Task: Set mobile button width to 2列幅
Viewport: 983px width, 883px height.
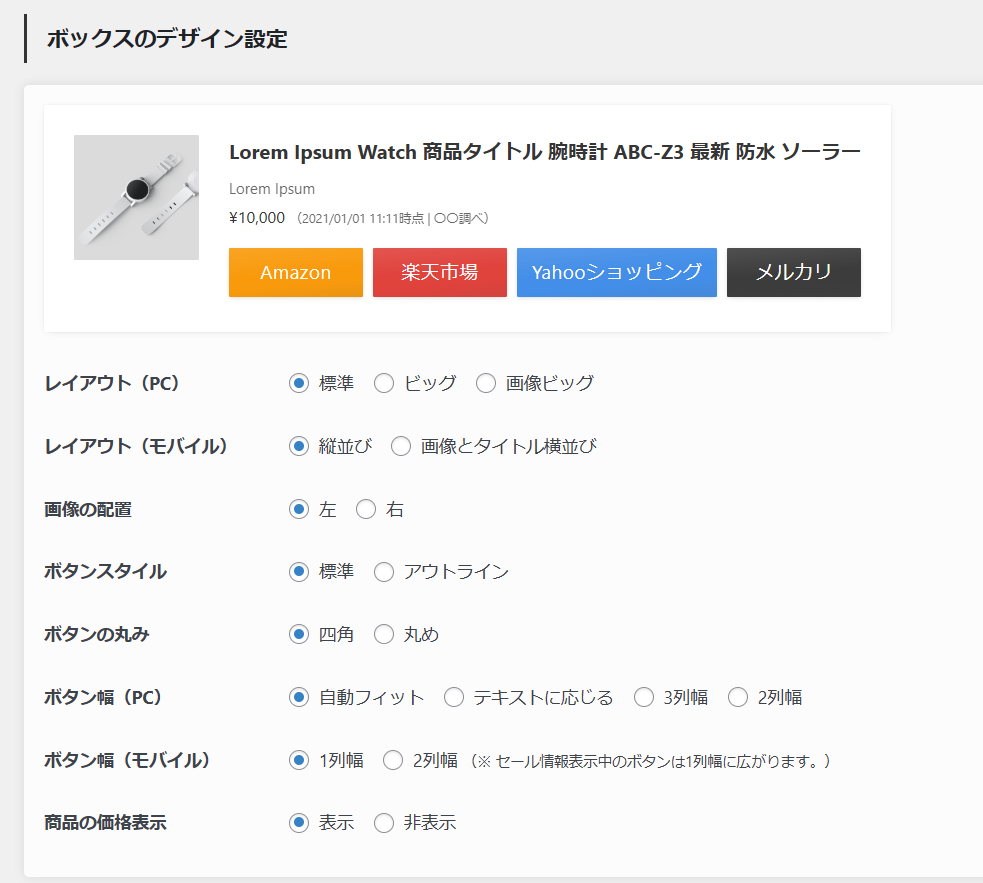Action: (x=393, y=761)
